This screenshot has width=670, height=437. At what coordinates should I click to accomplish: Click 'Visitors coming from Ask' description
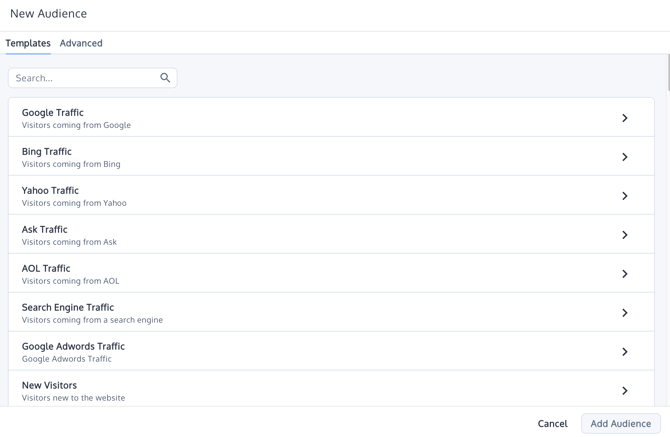pos(69,242)
